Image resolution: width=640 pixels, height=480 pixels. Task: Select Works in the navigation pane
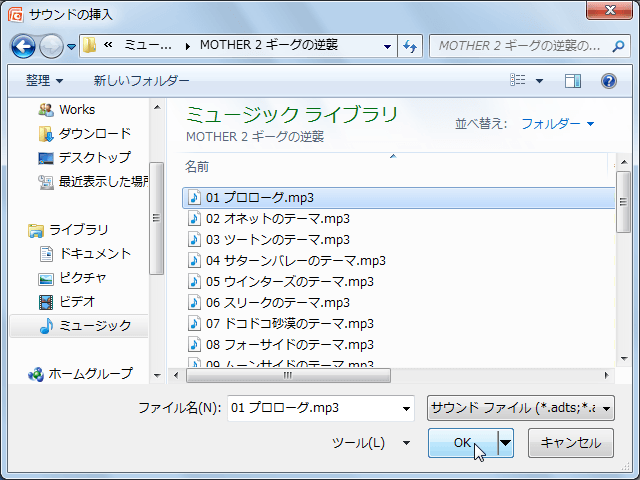[77, 109]
